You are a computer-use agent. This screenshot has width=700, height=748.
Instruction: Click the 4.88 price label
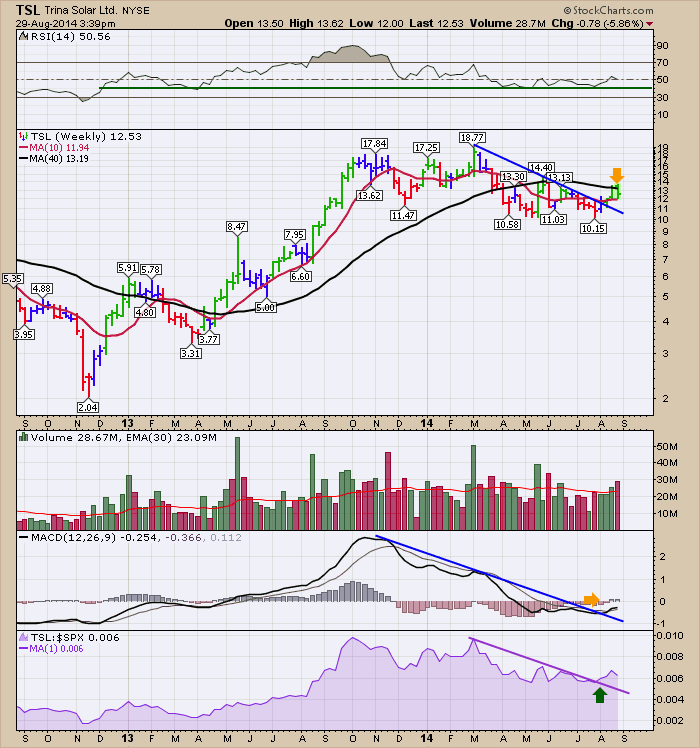(x=42, y=289)
